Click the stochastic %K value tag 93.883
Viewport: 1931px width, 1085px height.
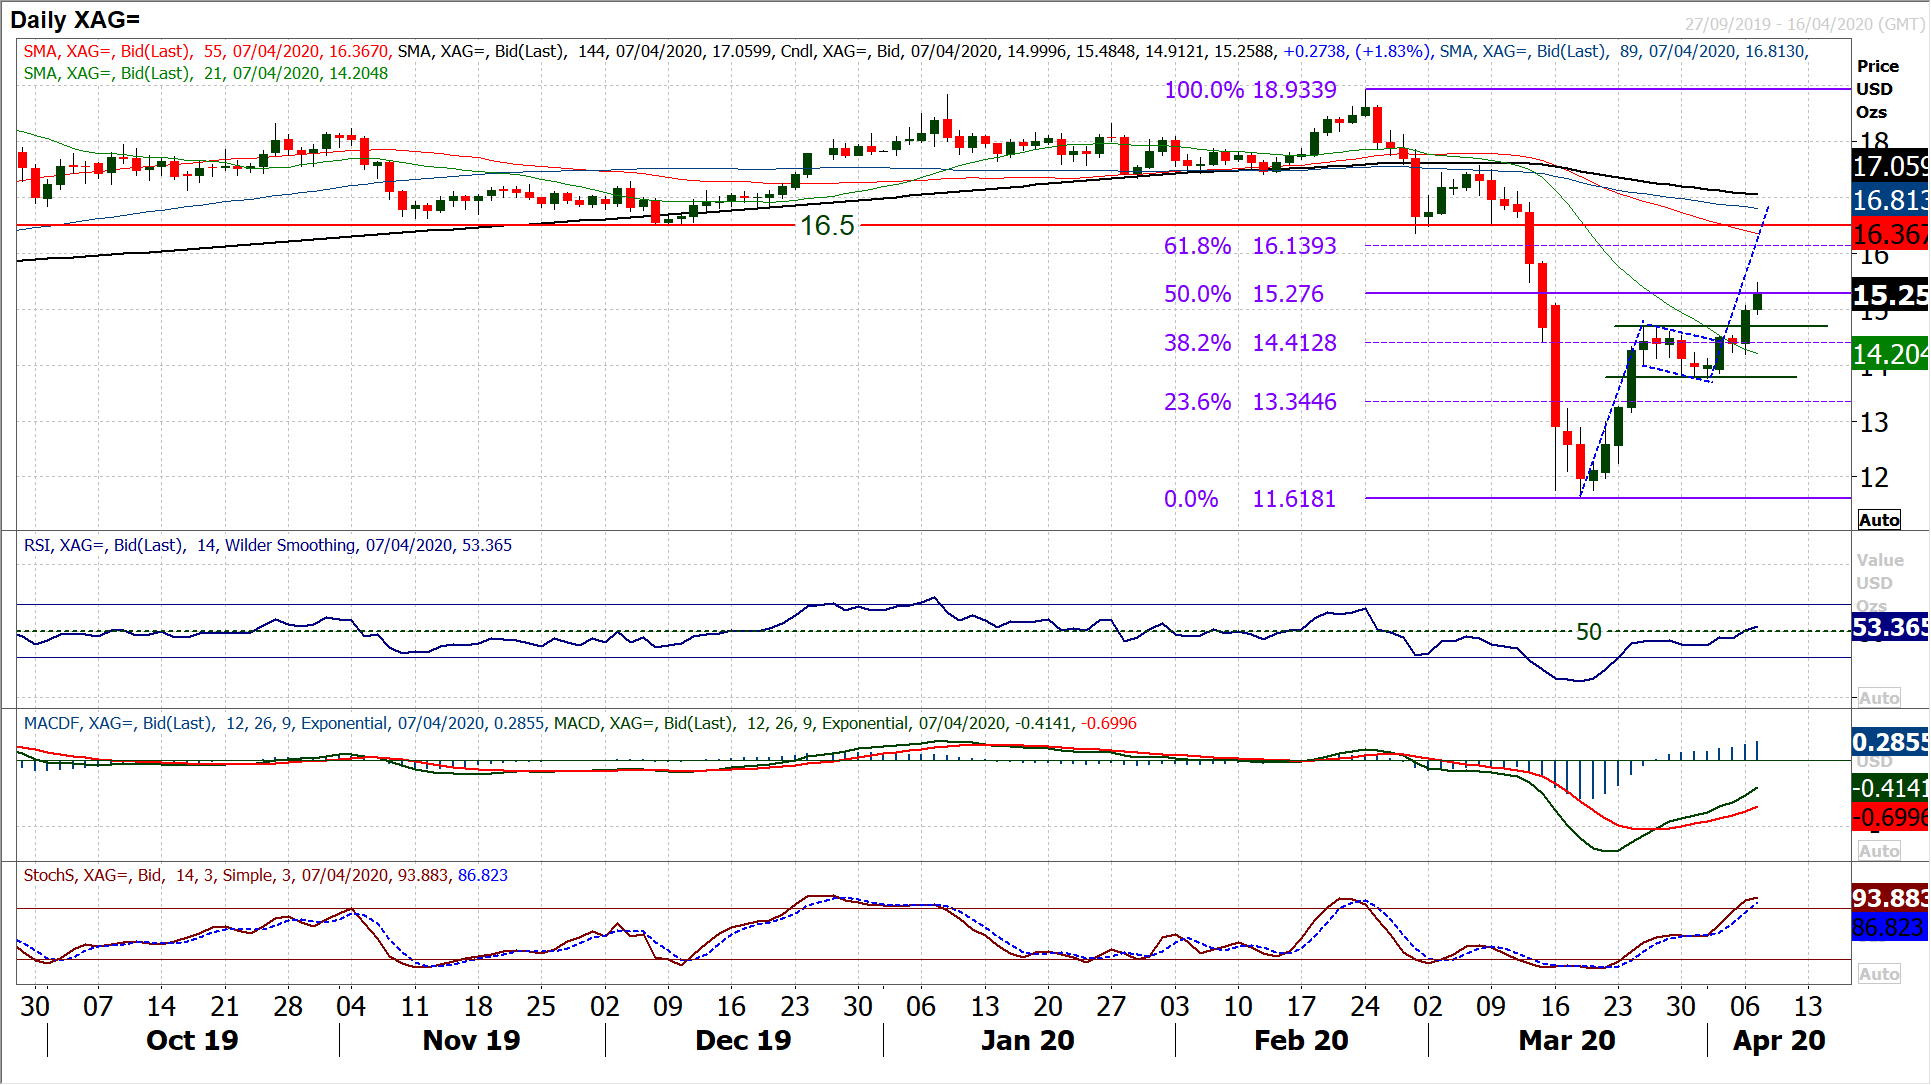pyautogui.click(x=1889, y=897)
